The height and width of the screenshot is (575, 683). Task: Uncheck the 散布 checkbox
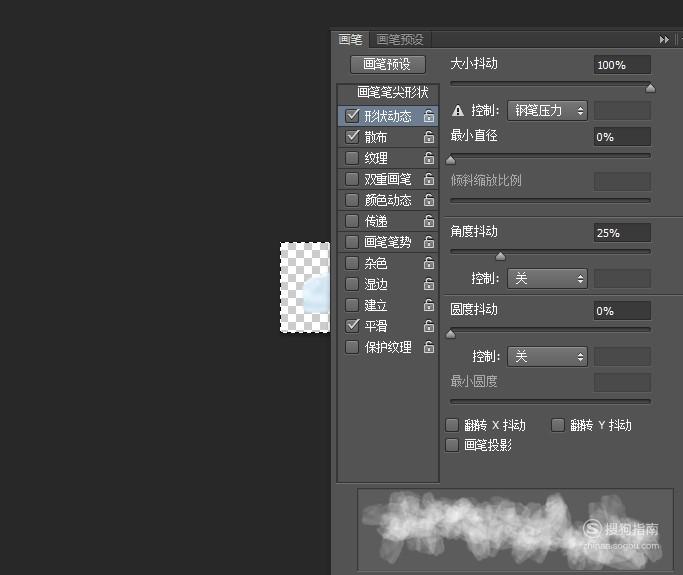[352, 137]
